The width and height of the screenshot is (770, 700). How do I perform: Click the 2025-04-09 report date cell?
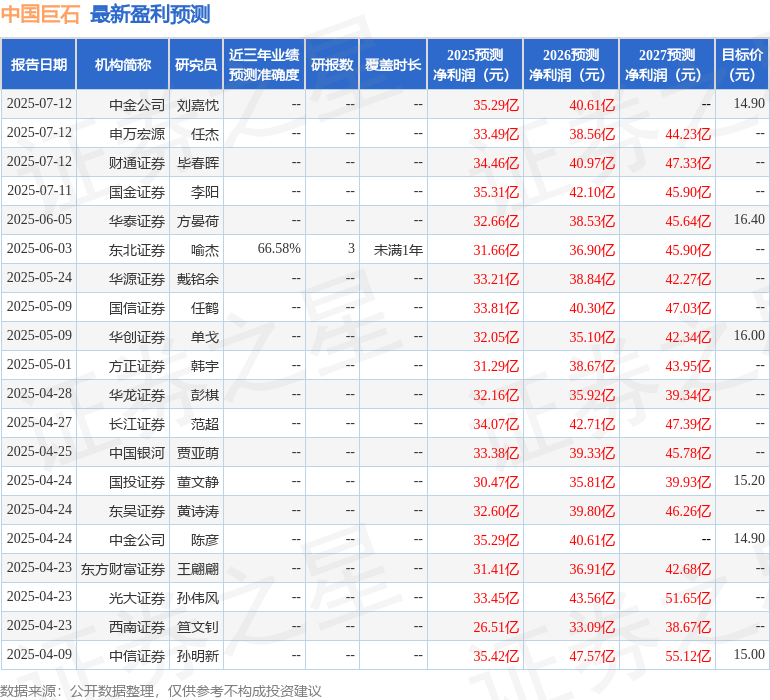pyautogui.click(x=39, y=656)
